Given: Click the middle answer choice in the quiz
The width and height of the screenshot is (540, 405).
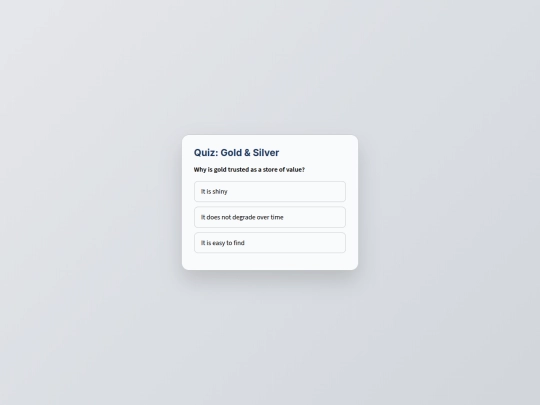Looking at the screenshot, I should point(270,217).
